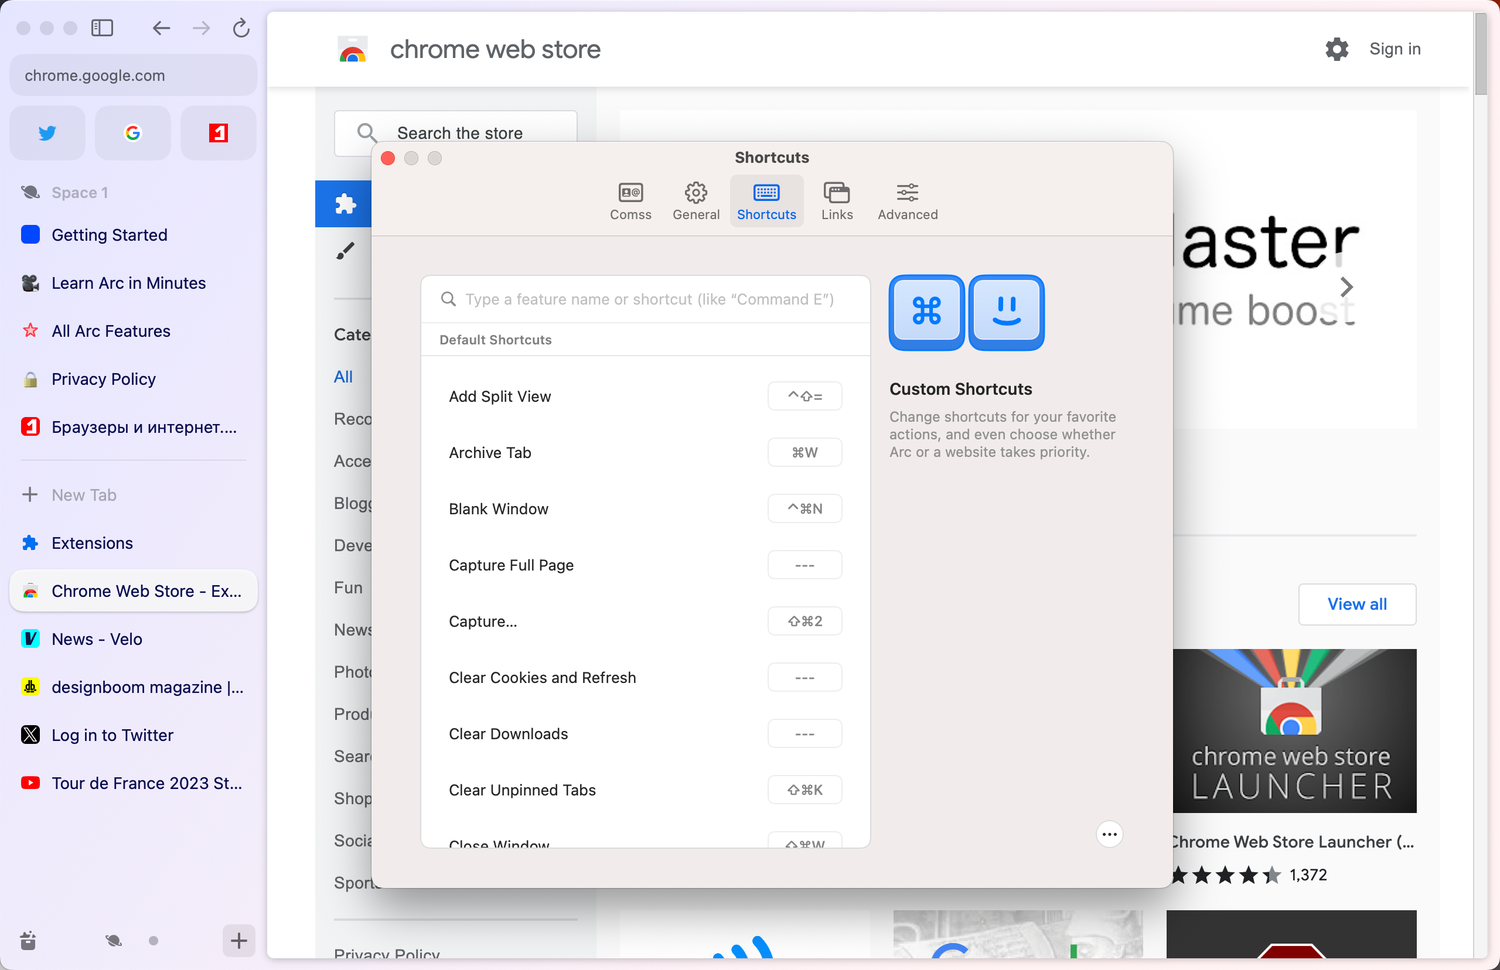
Task: Close the Shortcuts settings window
Action: (x=388, y=158)
